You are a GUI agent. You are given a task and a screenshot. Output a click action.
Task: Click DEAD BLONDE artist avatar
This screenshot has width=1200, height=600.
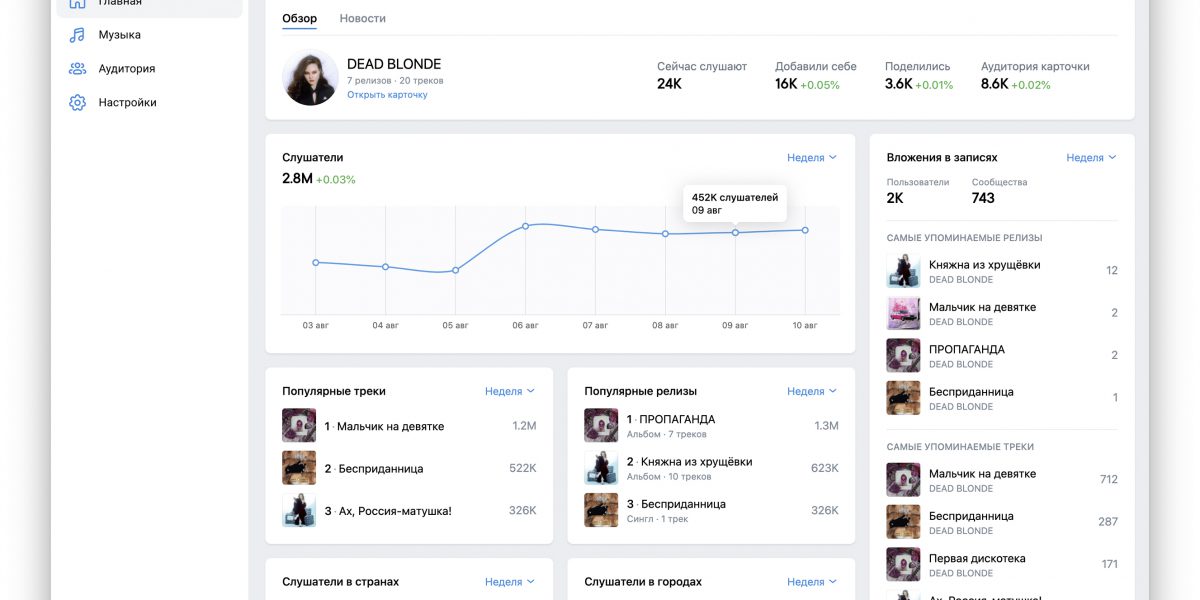(x=310, y=78)
